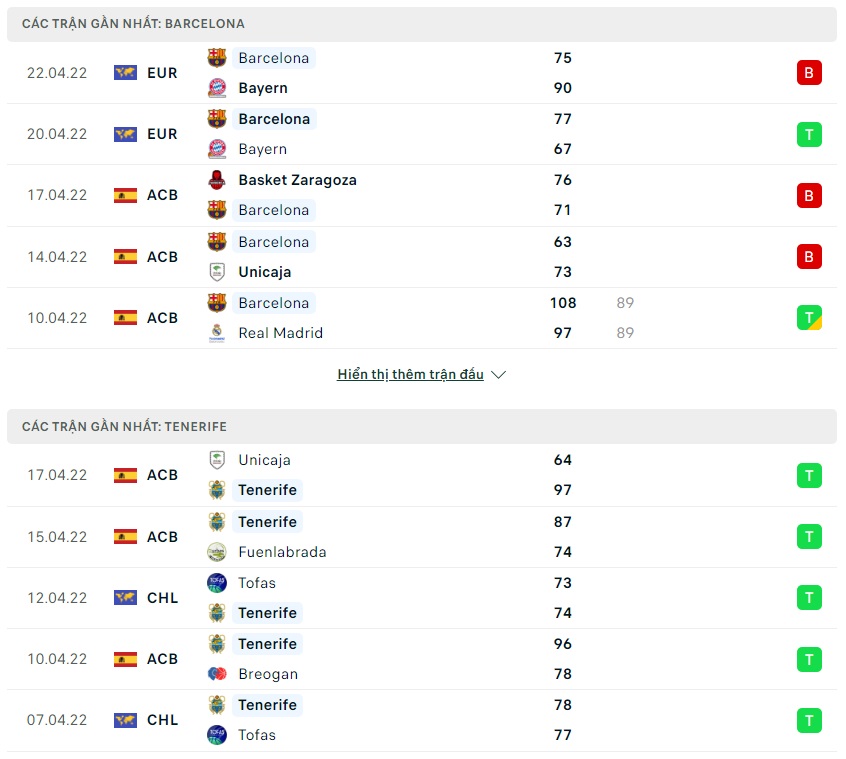Open the Real Madrid team name link

tap(280, 333)
